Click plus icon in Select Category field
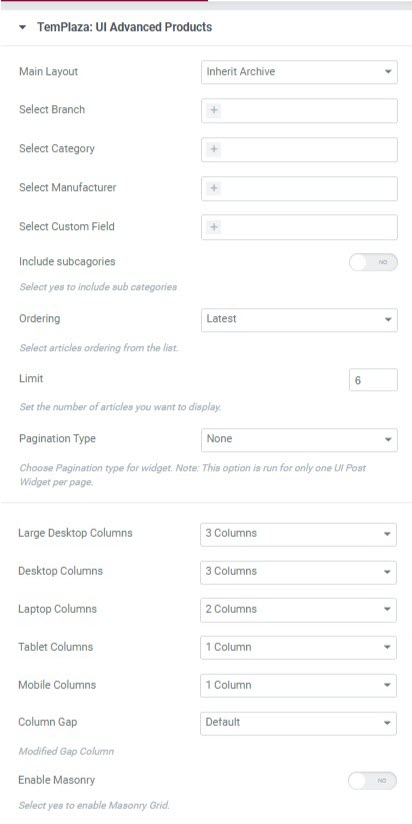412x824 pixels. [214, 149]
